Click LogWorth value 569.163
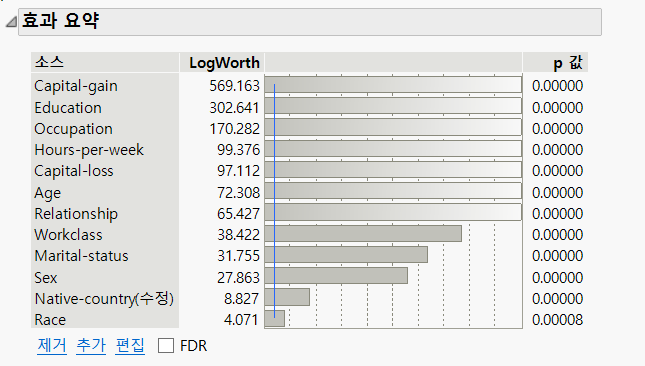Viewport: 645px width, 366px height. tap(234, 86)
